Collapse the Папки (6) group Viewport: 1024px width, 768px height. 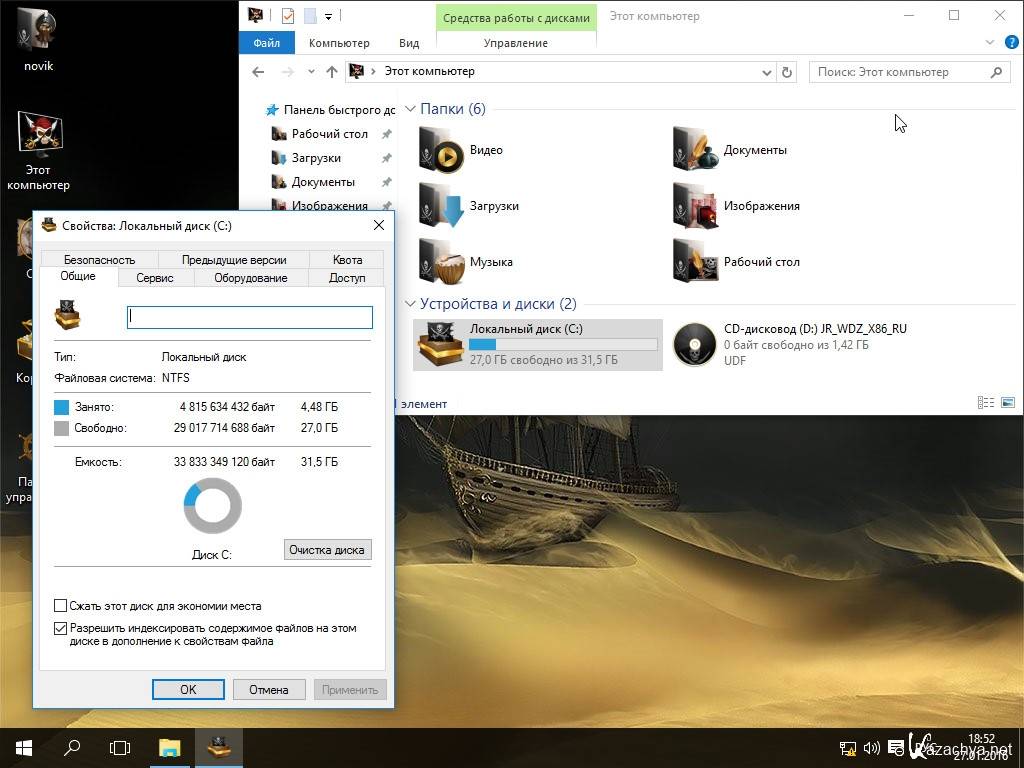point(410,109)
